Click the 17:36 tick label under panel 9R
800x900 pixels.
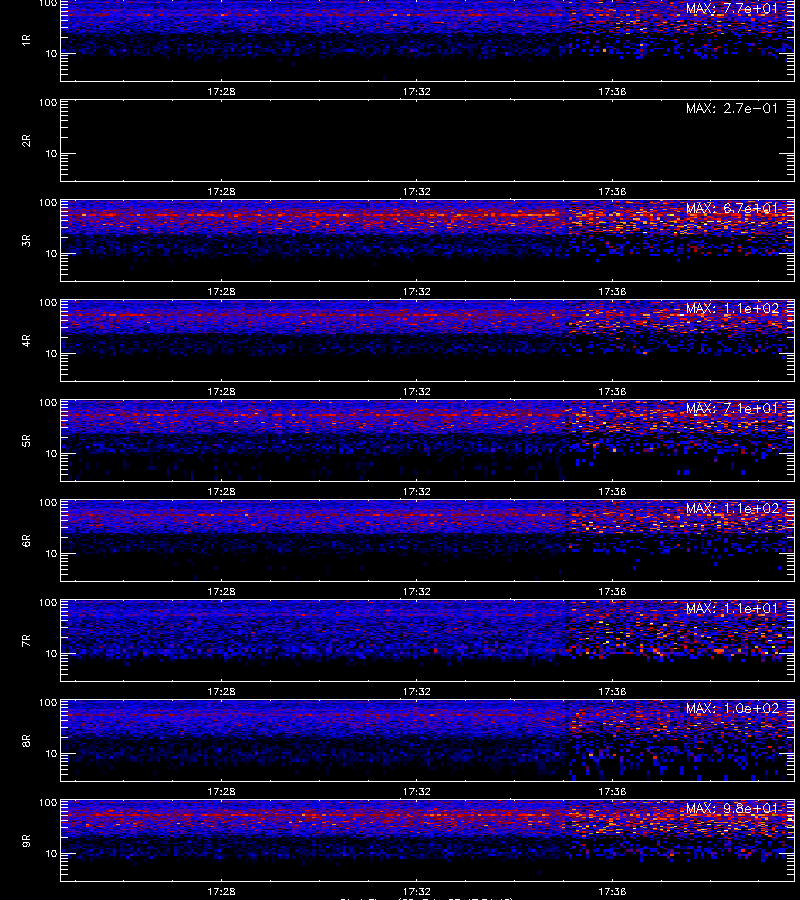[x=612, y=891]
